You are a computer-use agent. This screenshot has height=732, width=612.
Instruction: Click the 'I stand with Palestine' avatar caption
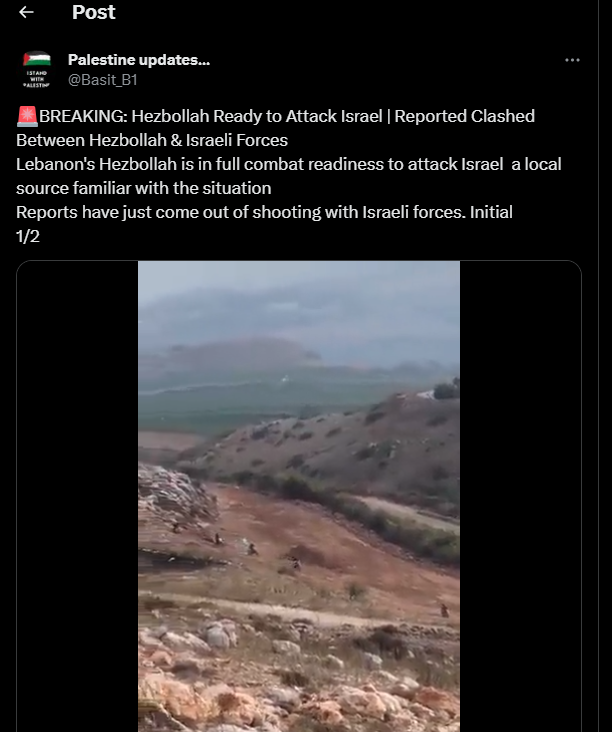click(x=36, y=79)
